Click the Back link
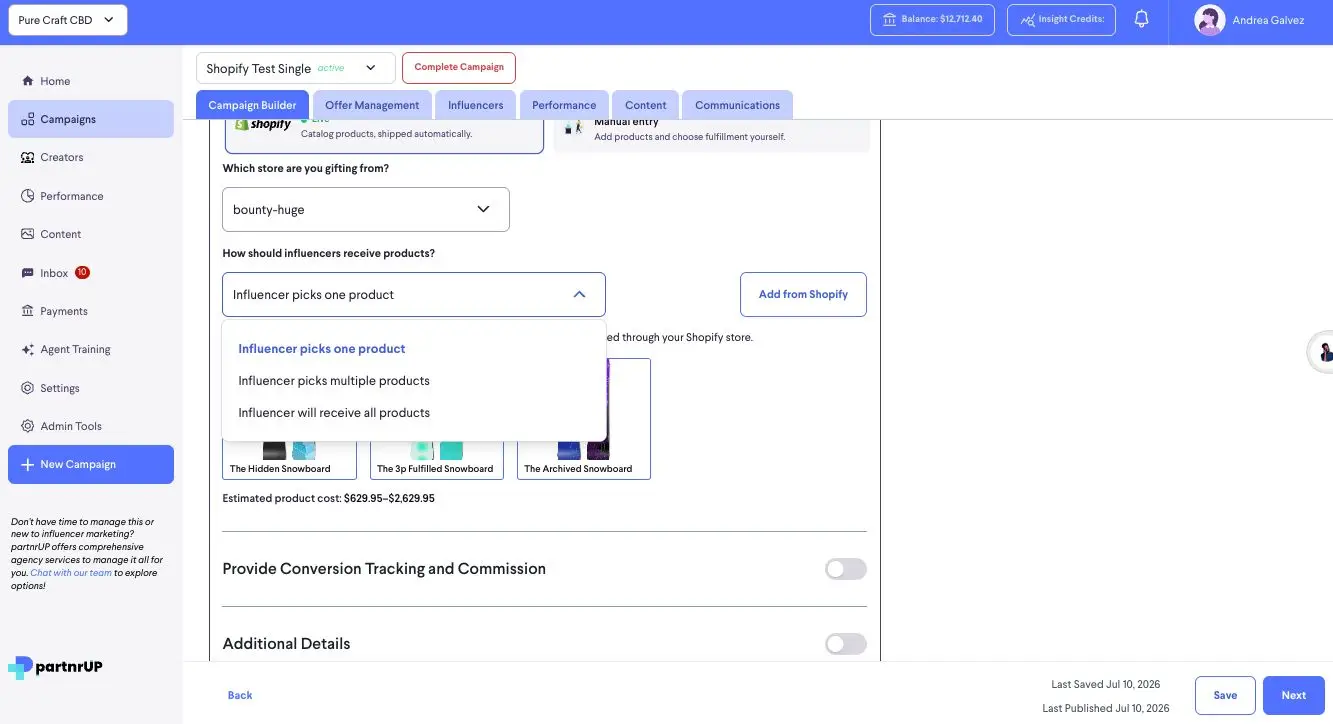The height and width of the screenshot is (724, 1333). tap(240, 695)
